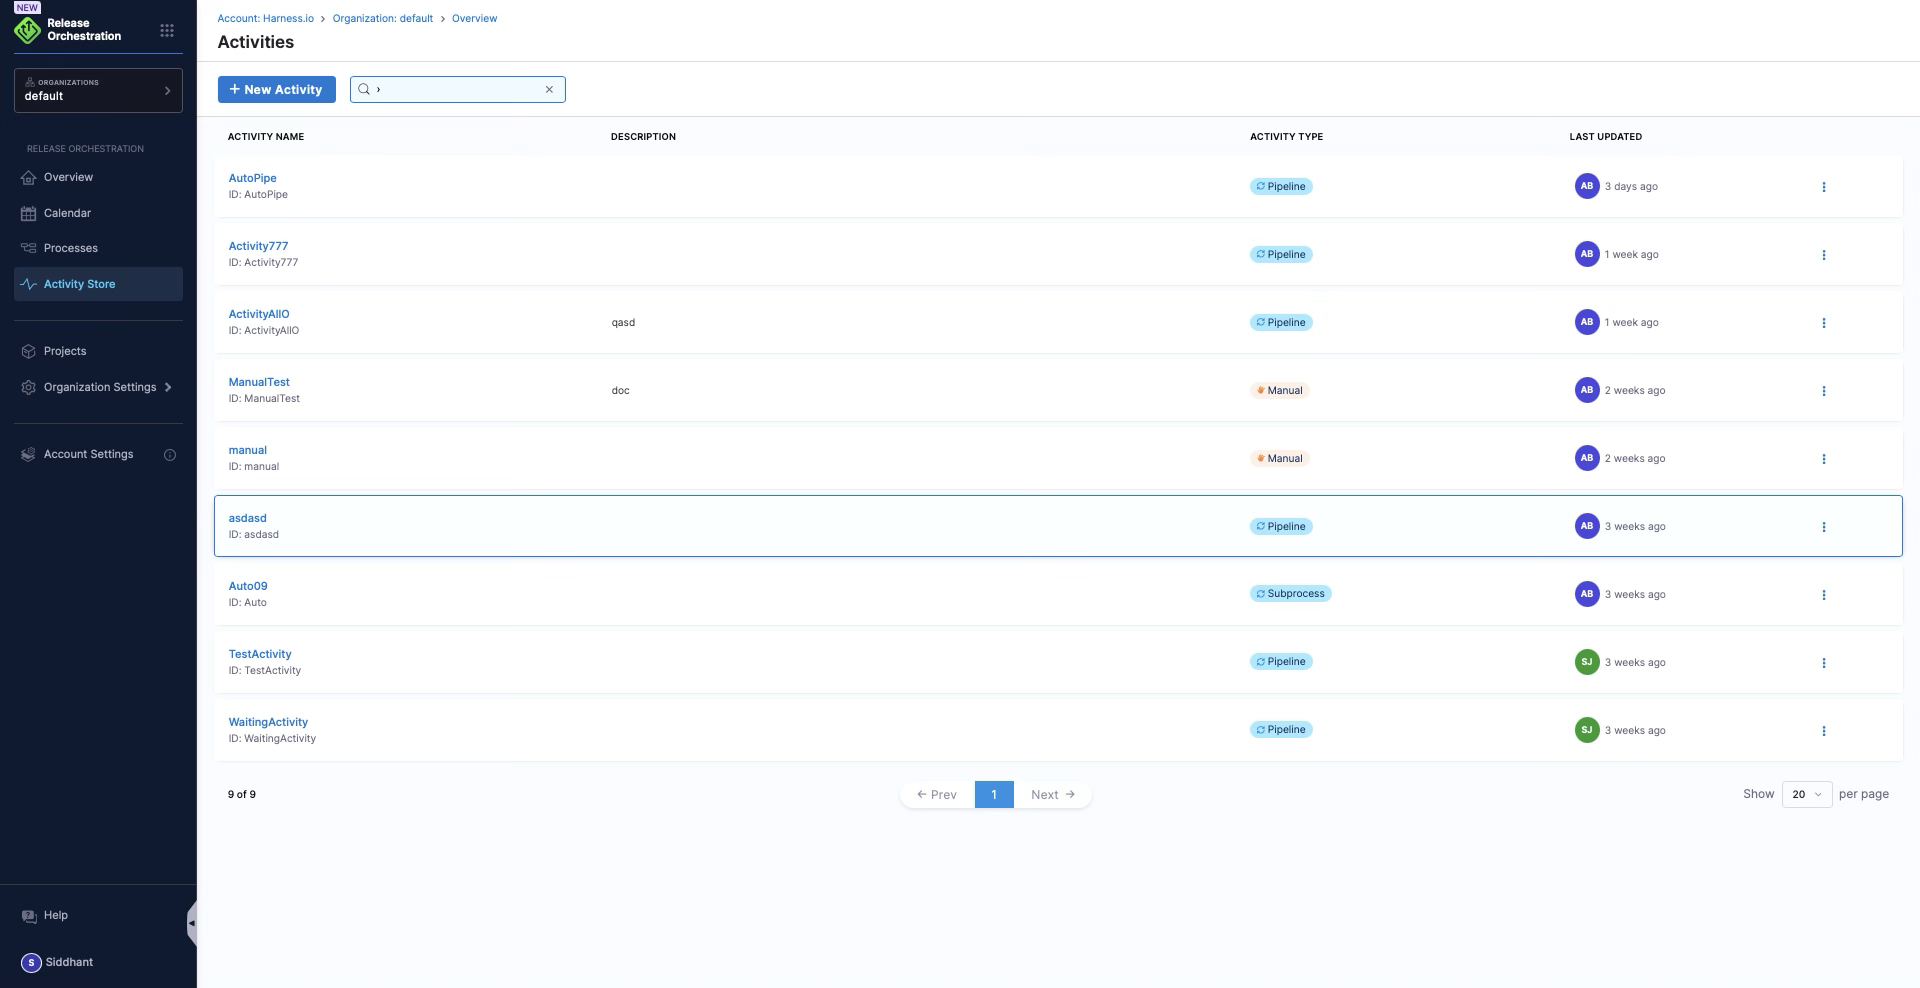Open the Activity777 activity link
Screen dimensions: 1920x988
258,246
